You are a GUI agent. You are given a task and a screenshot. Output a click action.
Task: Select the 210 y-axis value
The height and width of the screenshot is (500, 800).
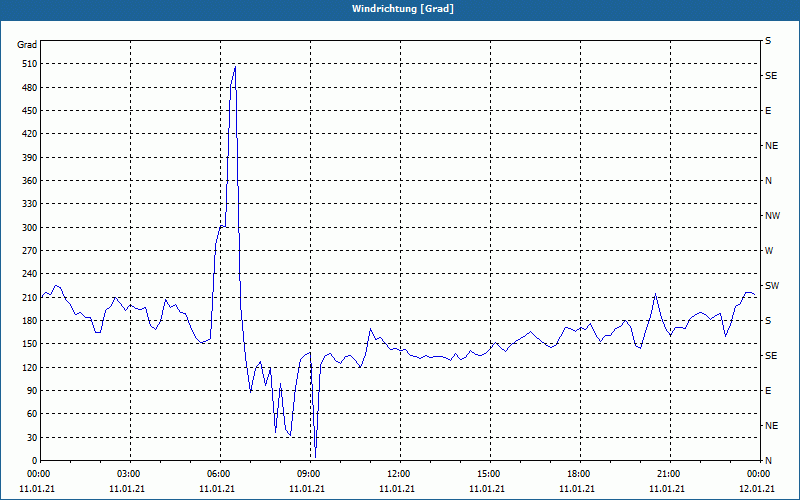tap(30, 297)
